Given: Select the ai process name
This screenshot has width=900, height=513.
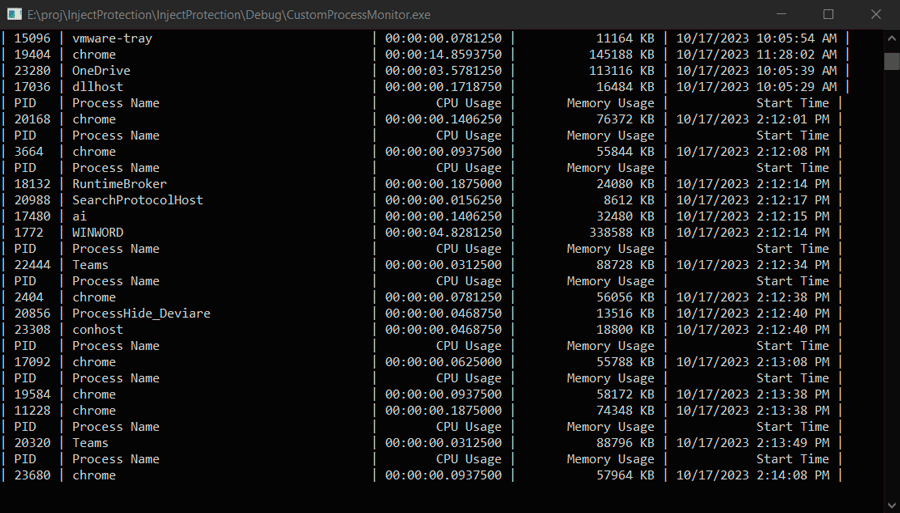Looking at the screenshot, I should (x=79, y=216).
